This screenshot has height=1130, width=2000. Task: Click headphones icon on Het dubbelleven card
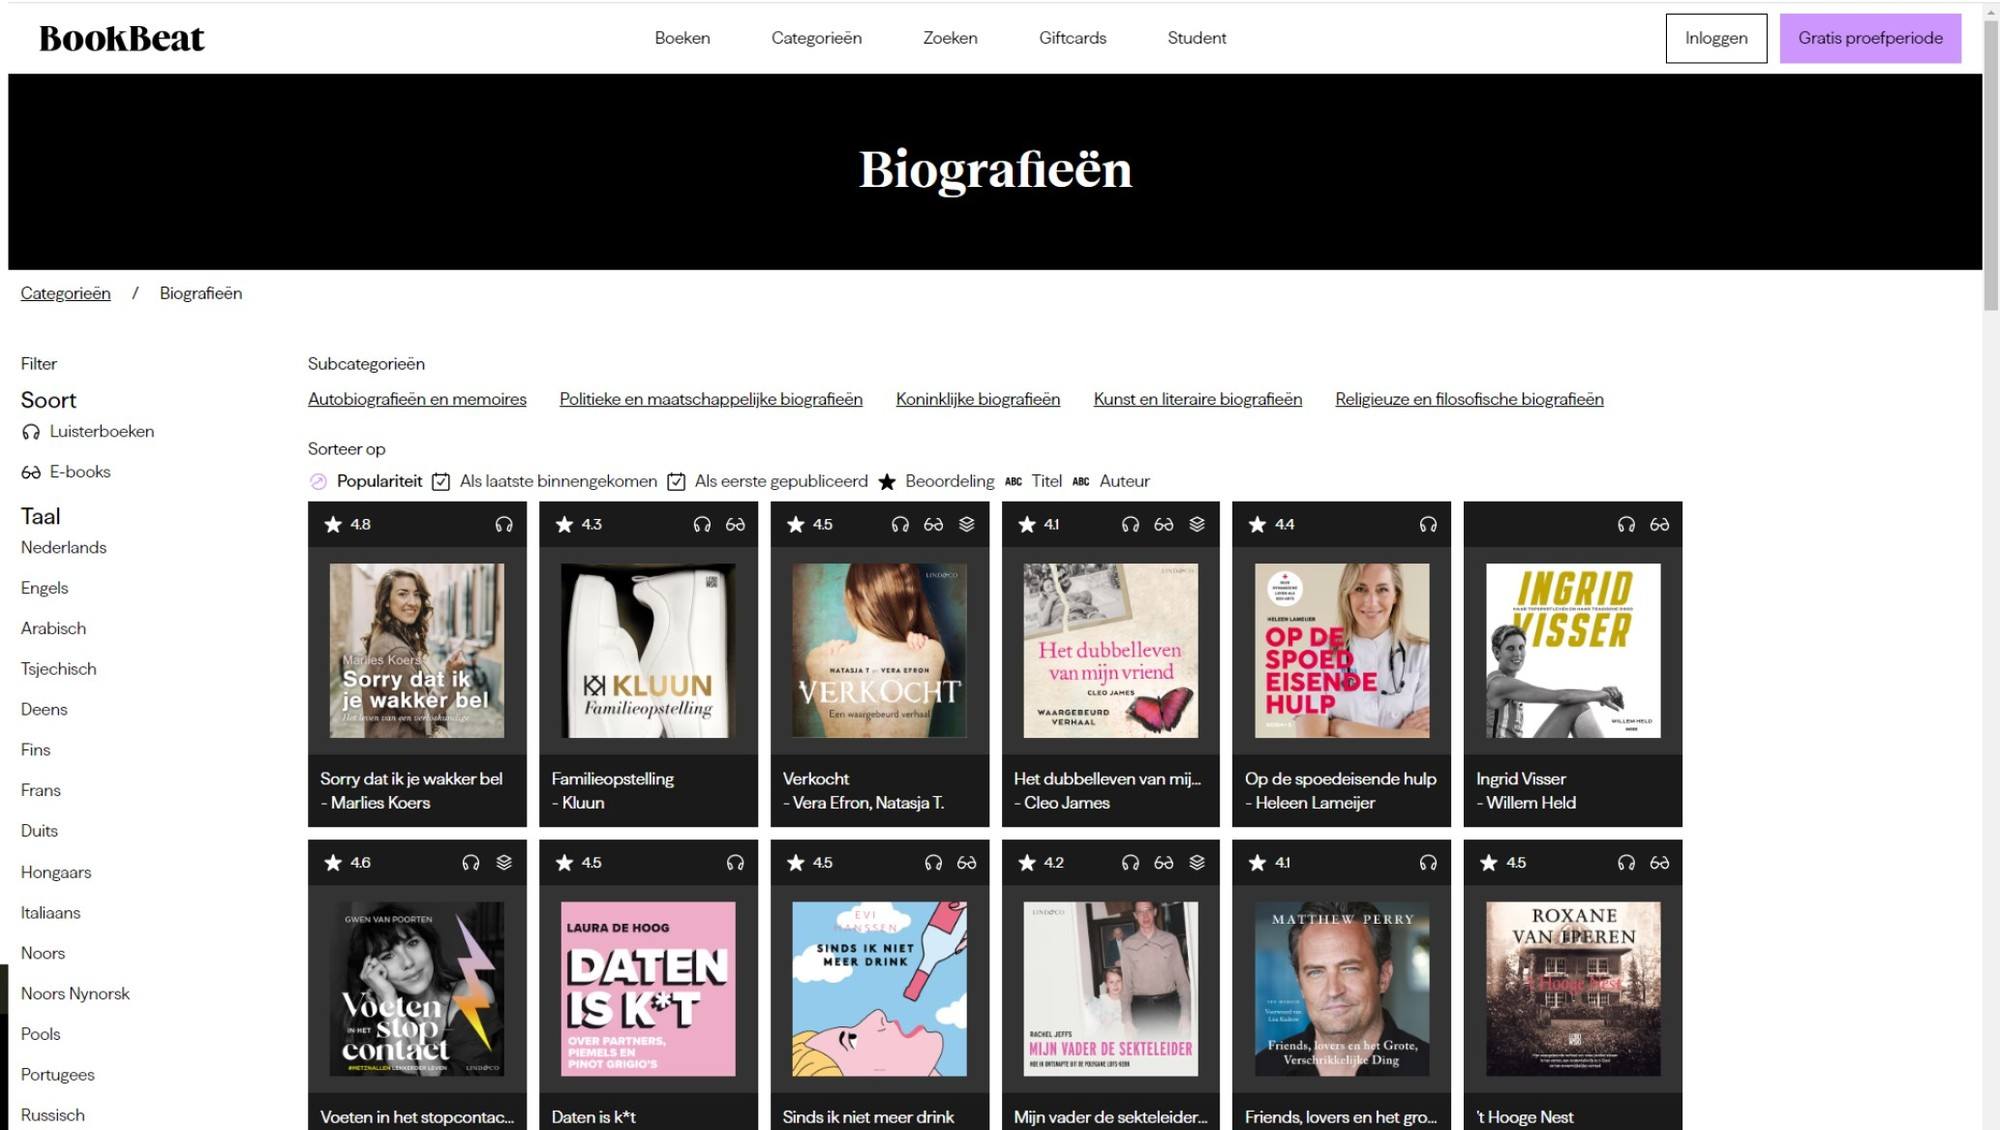tap(1130, 524)
